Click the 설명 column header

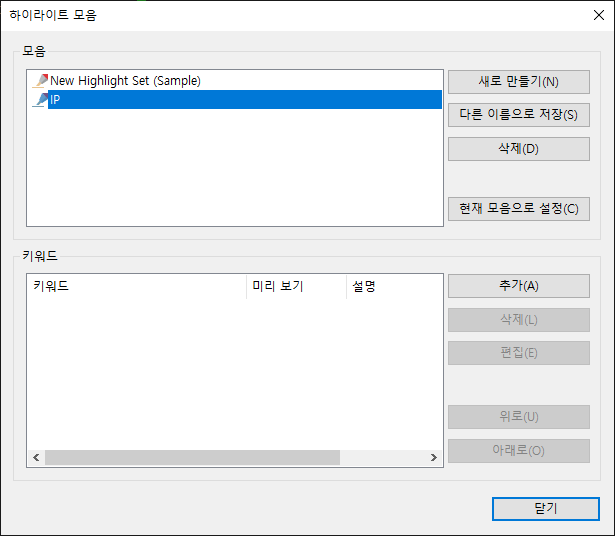395,287
